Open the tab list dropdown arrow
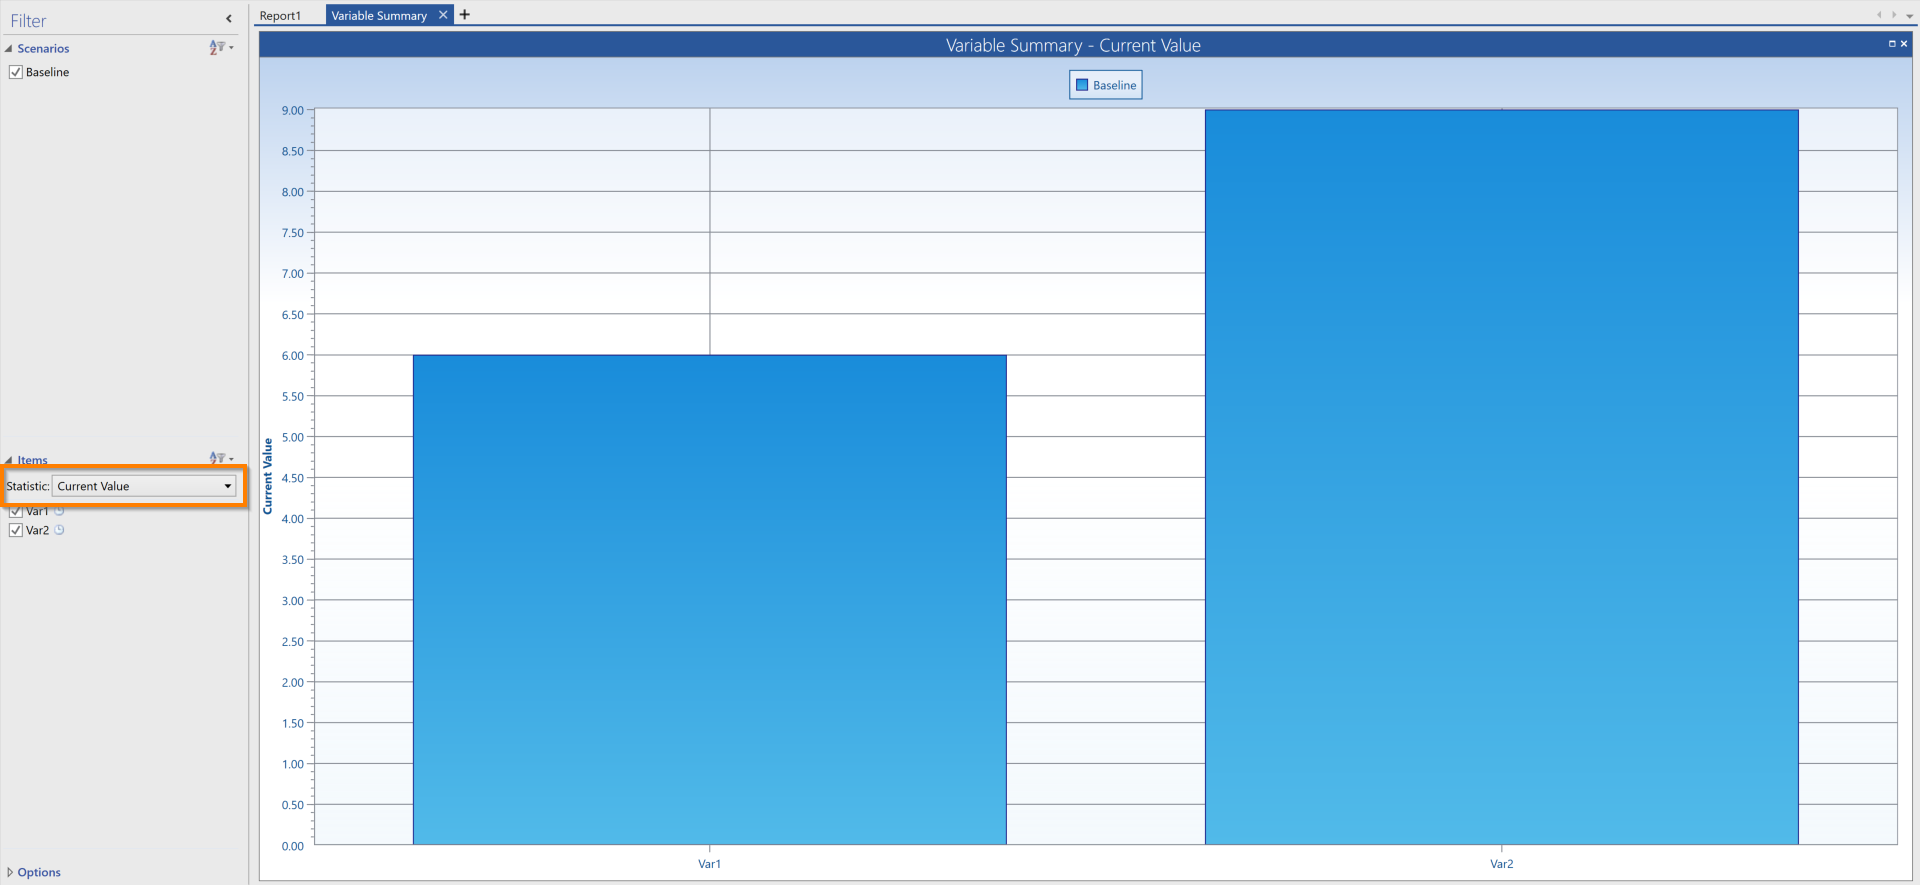The height and width of the screenshot is (885, 1920). click(x=1909, y=16)
